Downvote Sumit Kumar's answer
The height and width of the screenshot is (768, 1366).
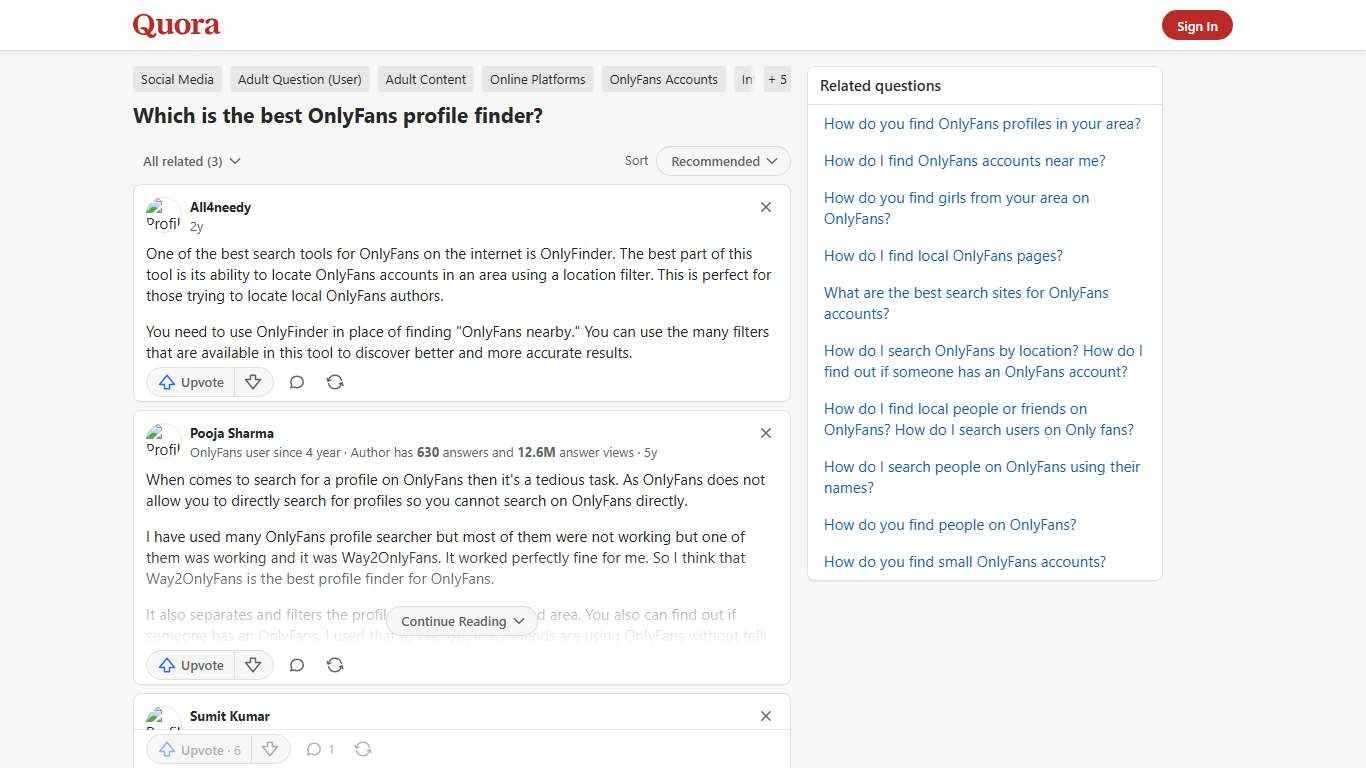point(269,749)
